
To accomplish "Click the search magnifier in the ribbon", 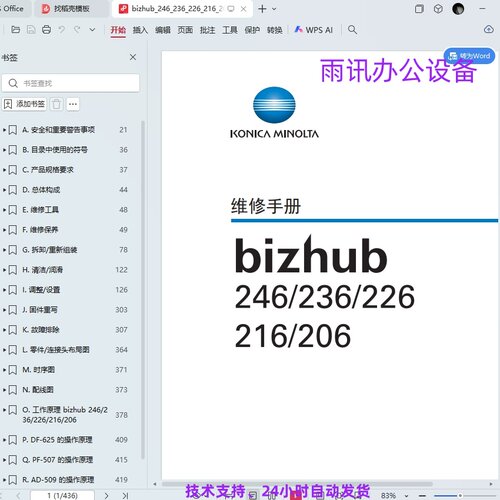I will pos(352,30).
